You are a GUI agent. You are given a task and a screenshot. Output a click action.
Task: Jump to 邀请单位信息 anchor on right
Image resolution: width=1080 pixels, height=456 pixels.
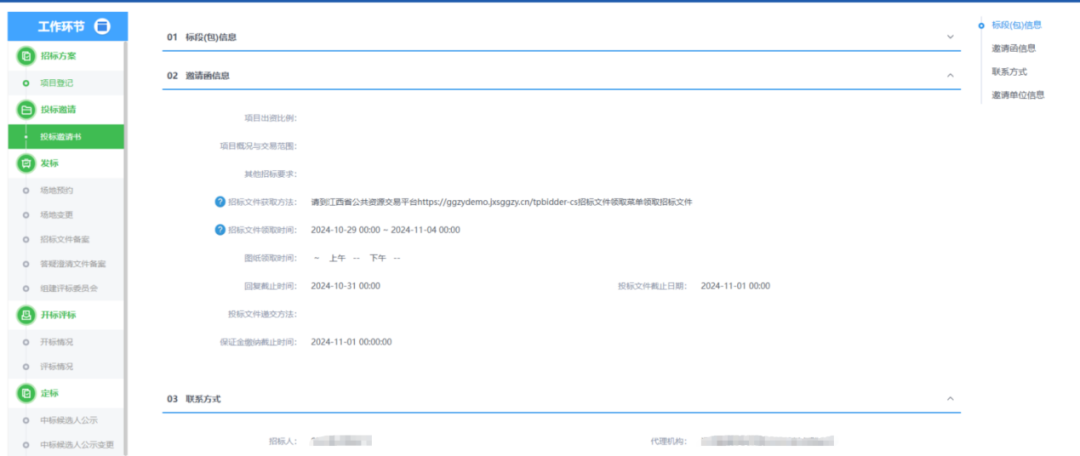pyautogui.click(x=1018, y=95)
